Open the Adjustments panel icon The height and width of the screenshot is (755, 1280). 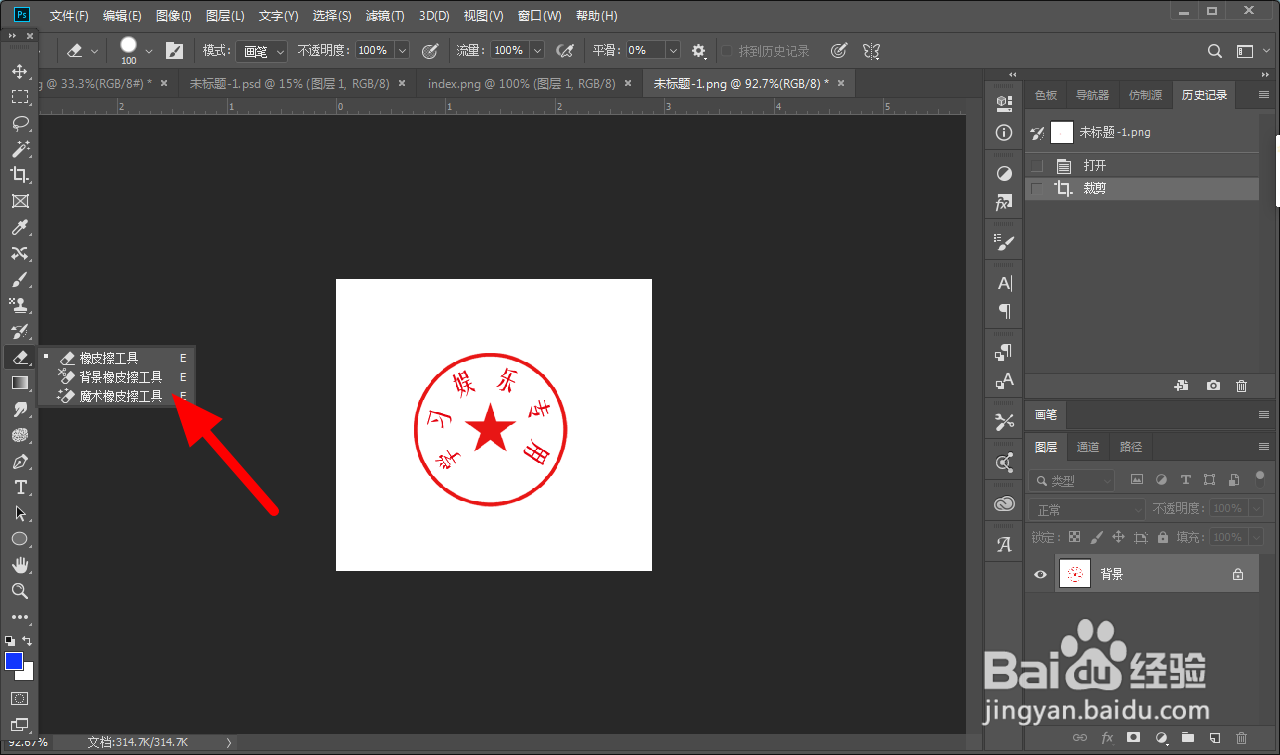pos(1004,174)
